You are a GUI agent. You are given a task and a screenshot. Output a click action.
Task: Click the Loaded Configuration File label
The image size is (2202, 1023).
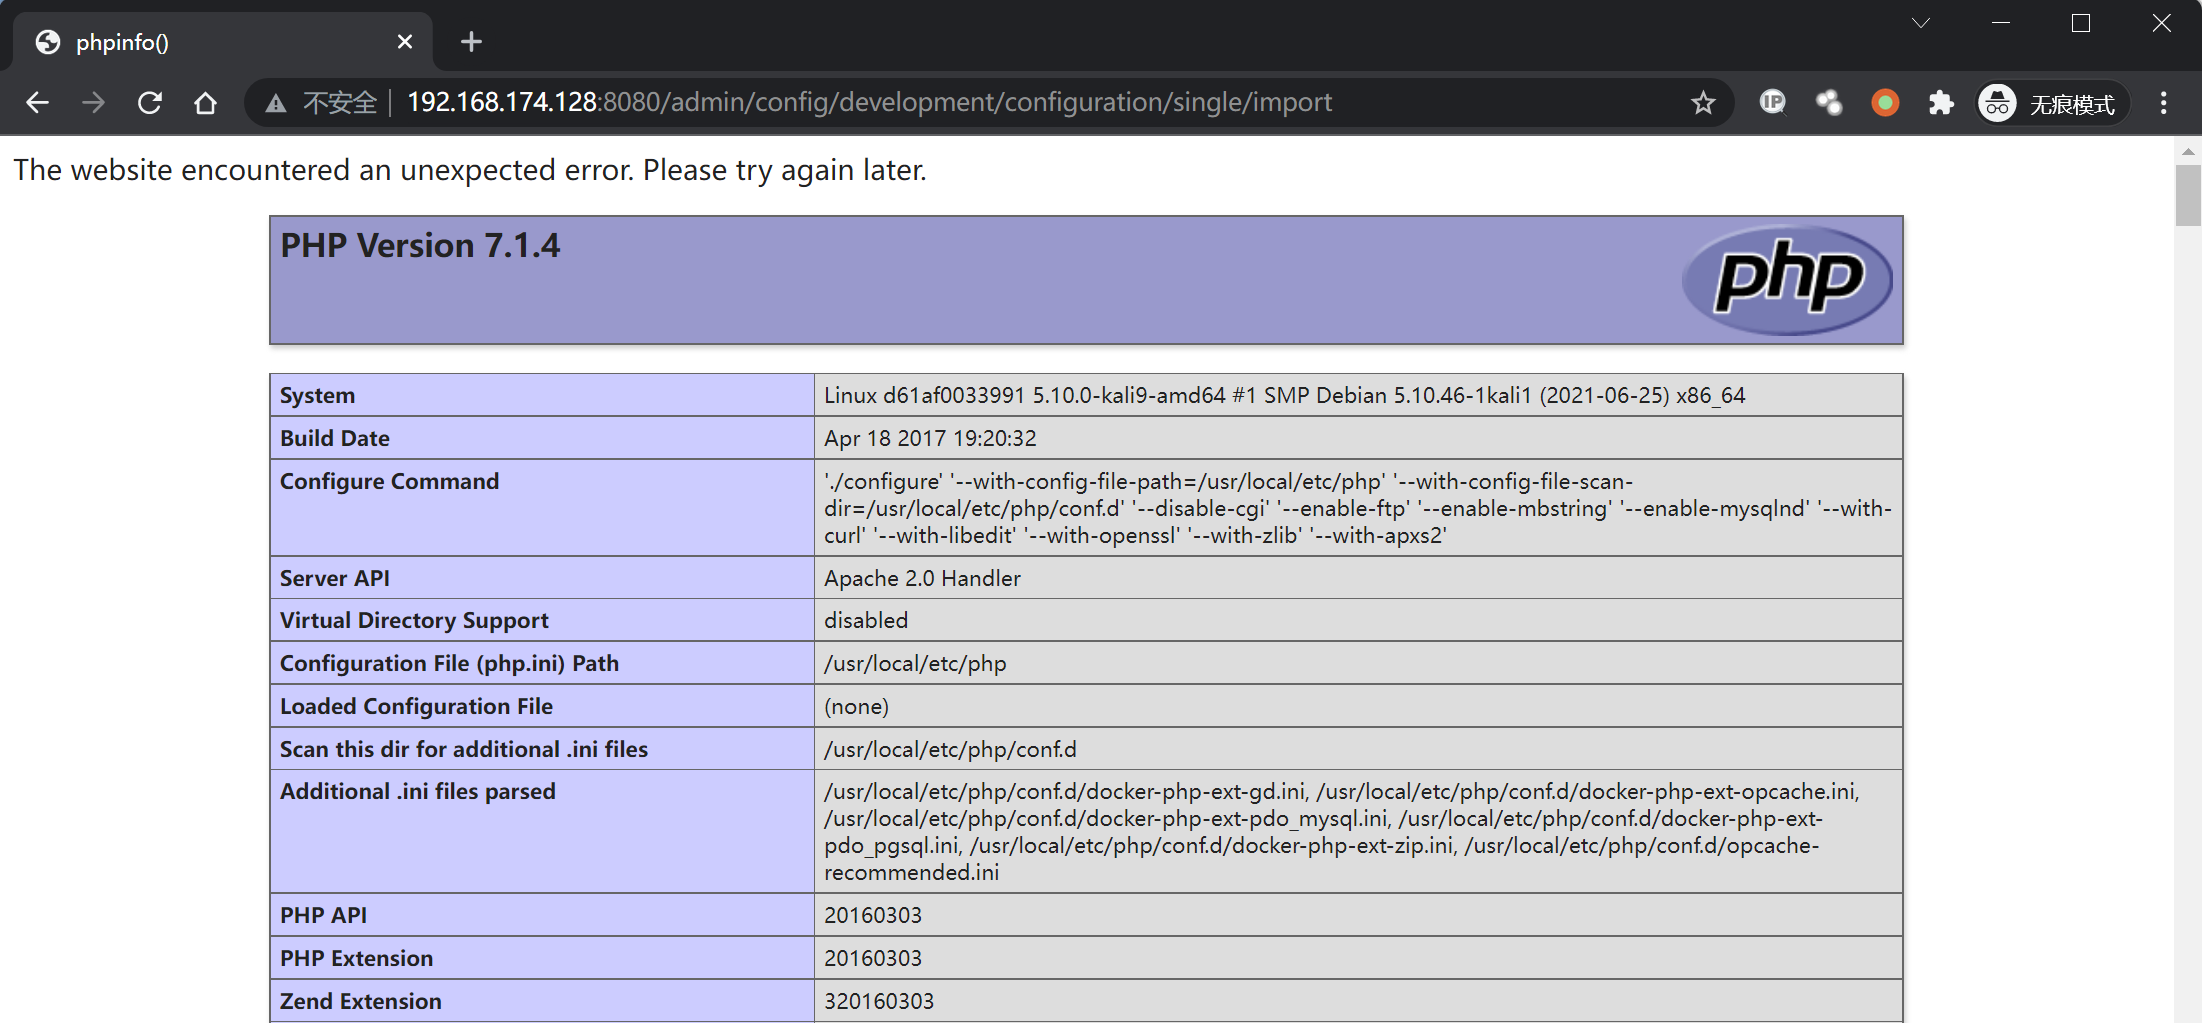coord(416,706)
